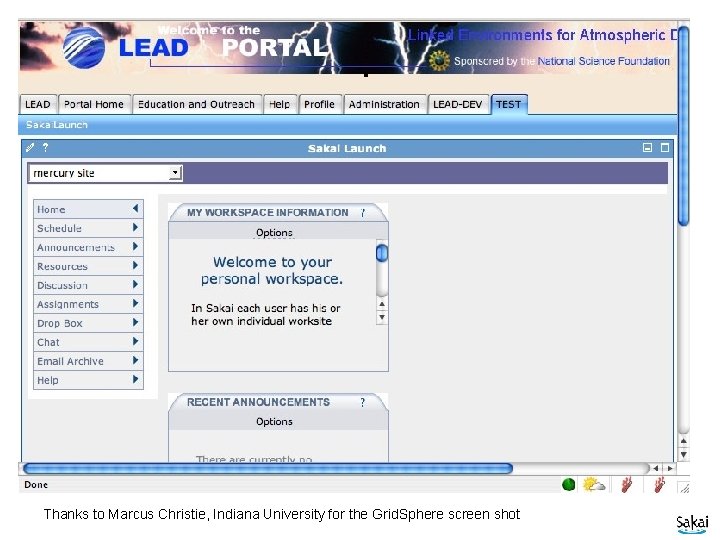
Task: Click browser vertical scroll up arrow
Action: click(684, 441)
